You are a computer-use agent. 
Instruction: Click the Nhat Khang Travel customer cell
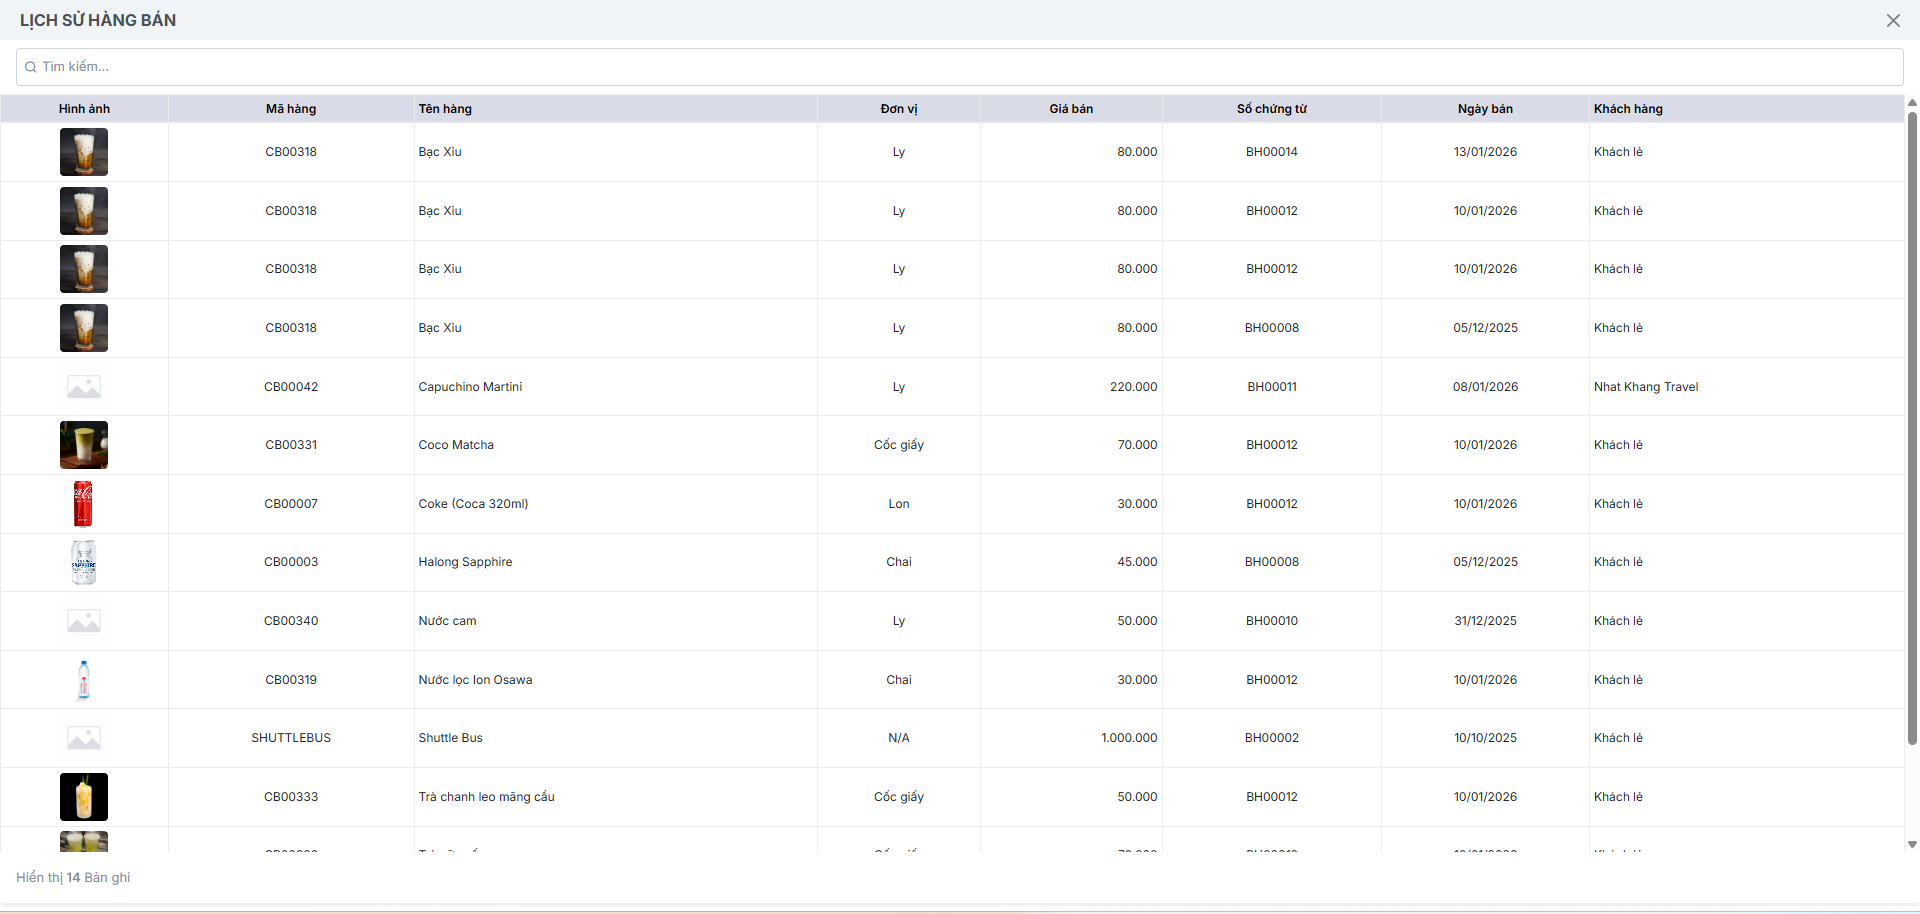pos(1646,387)
